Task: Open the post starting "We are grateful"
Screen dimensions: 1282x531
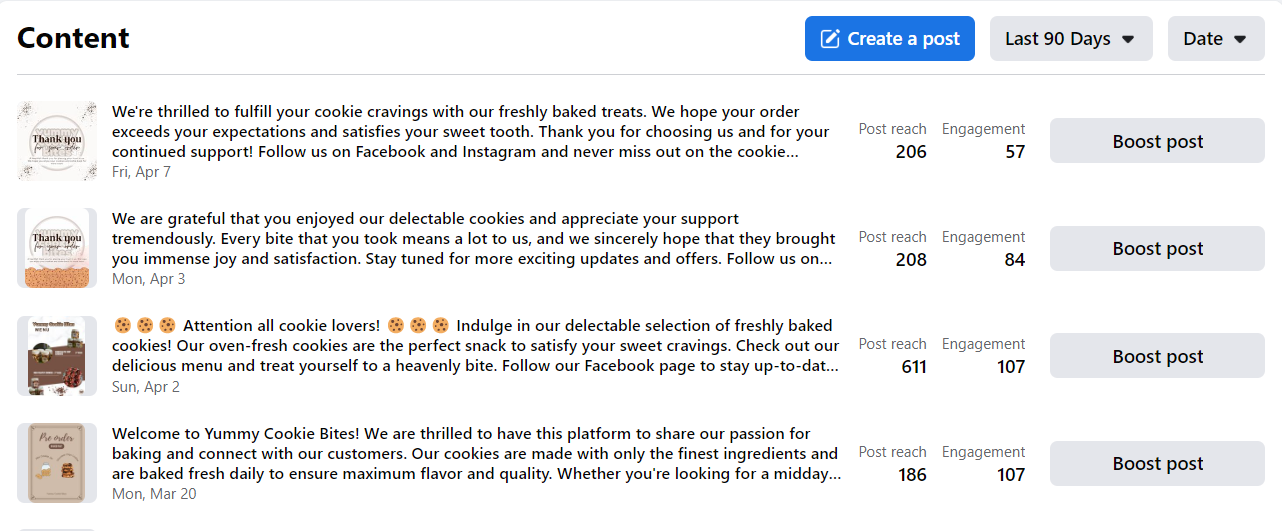Action: (472, 239)
